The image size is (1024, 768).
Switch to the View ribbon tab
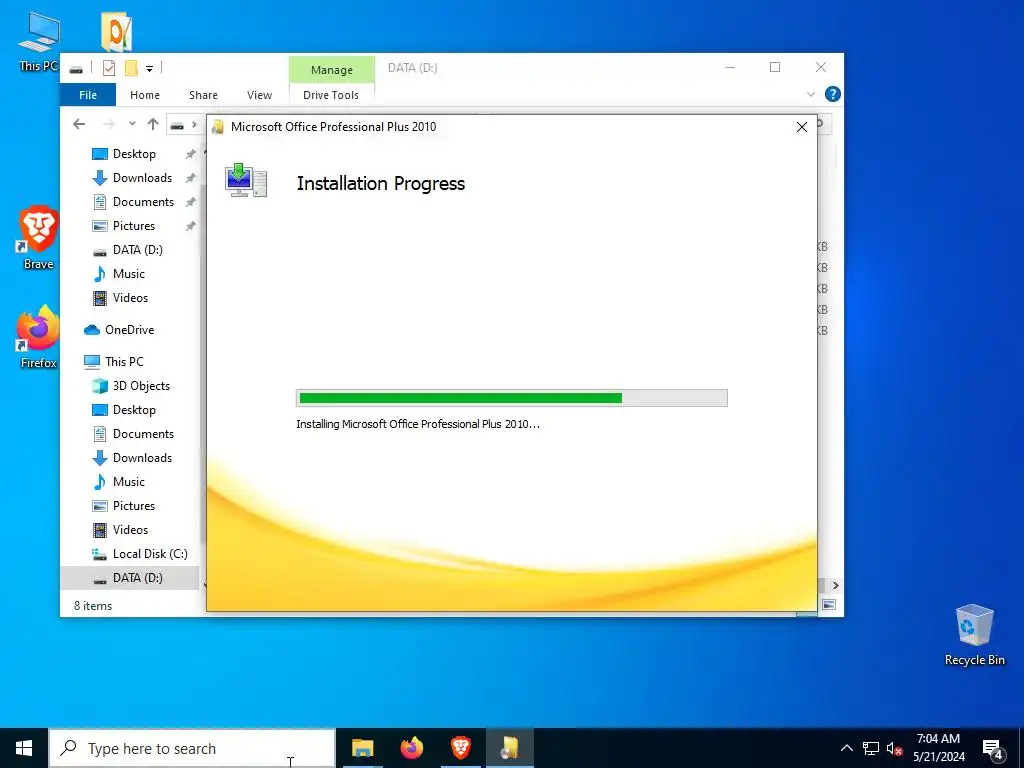pyautogui.click(x=259, y=95)
